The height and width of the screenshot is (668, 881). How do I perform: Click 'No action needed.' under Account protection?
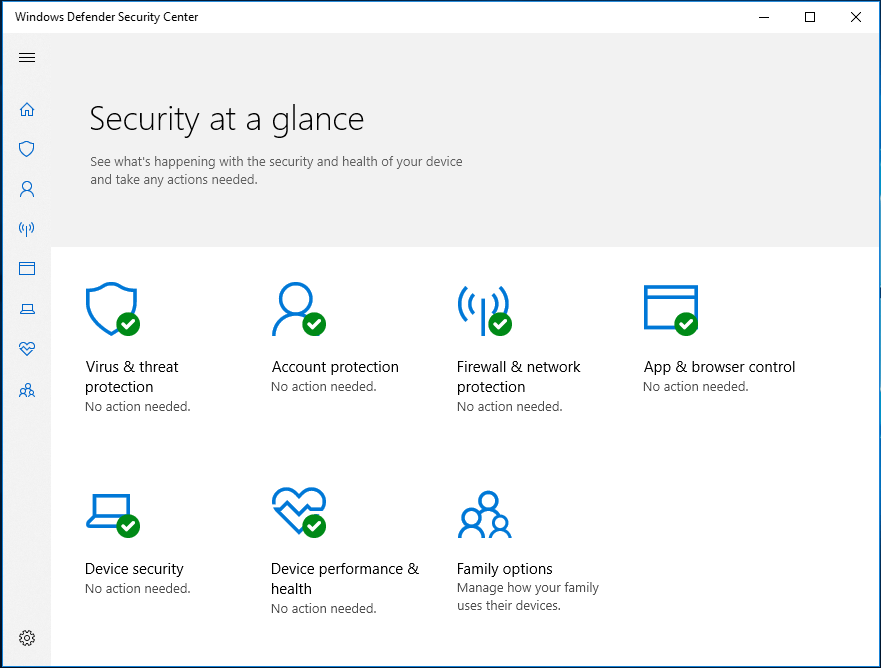[324, 387]
